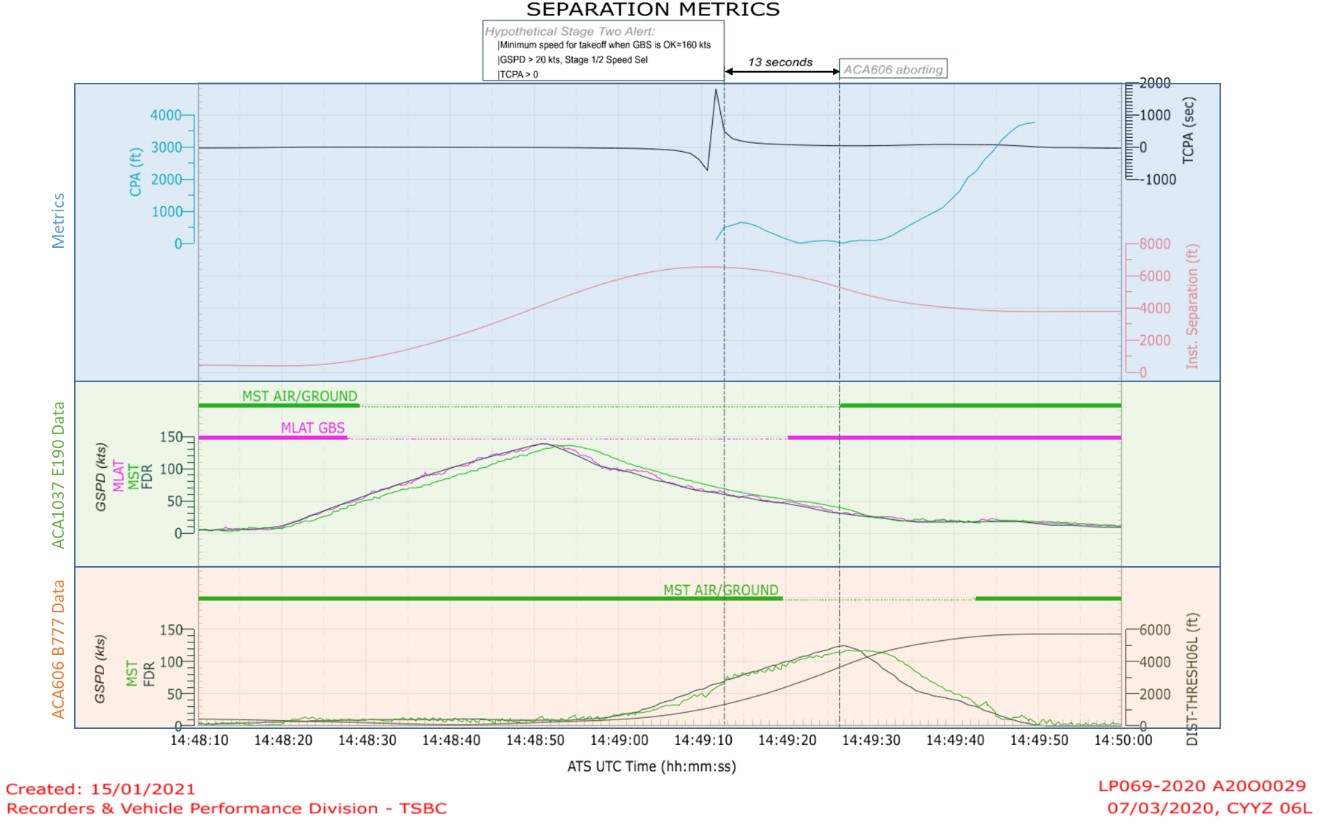Select the ACA1037 E190 Data panel label
Image resolution: width=1320 pixels, height=825 pixels.
click(x=58, y=474)
